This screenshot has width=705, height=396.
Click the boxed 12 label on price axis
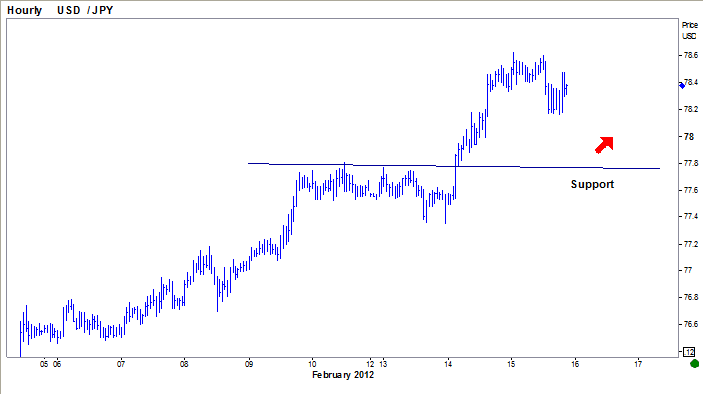(x=689, y=352)
